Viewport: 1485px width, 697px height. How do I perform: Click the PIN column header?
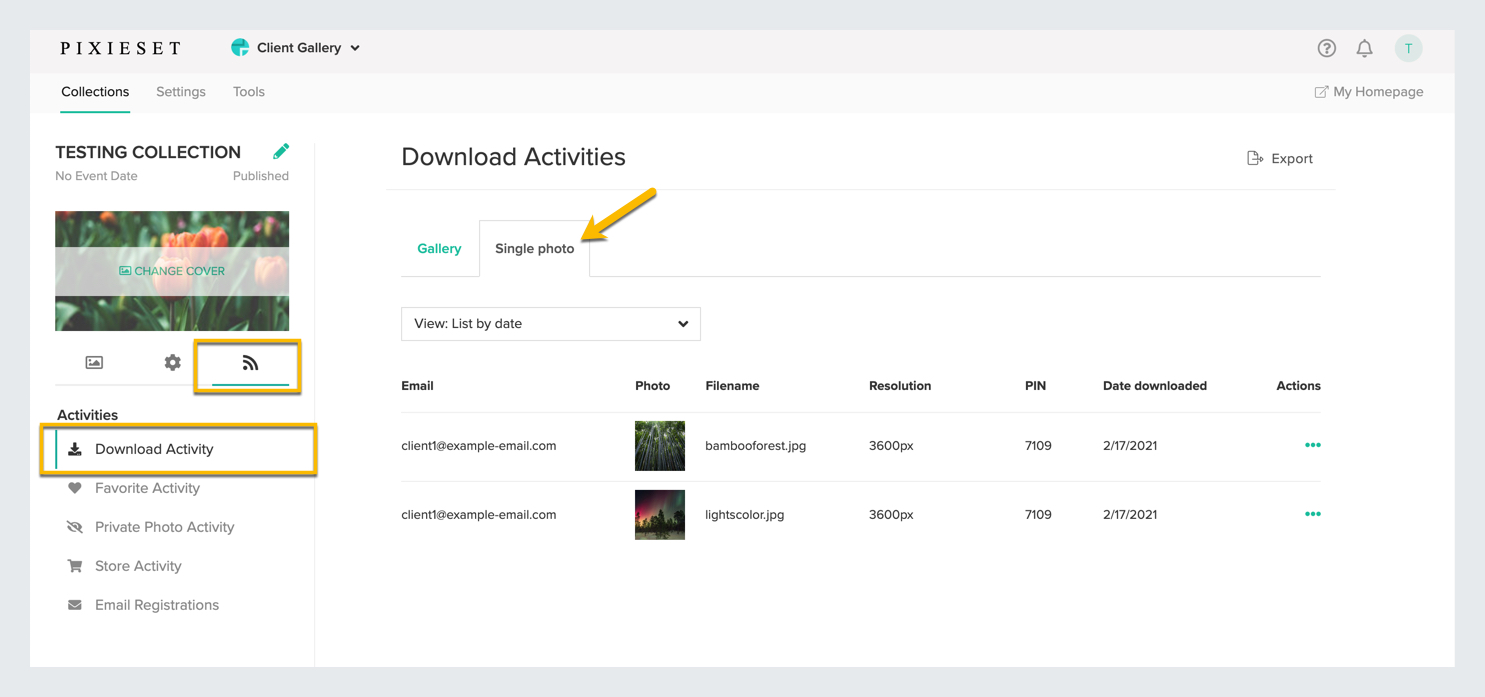point(1035,386)
